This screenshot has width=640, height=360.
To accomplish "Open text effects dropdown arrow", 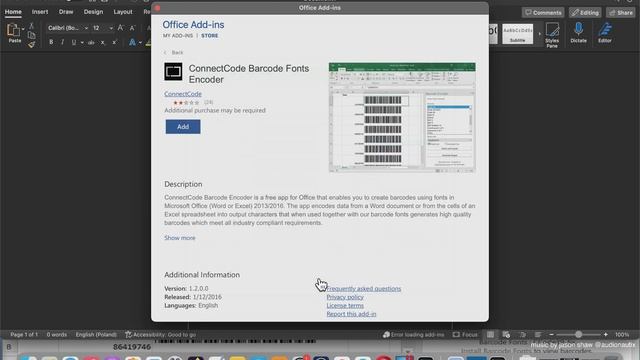I will (x=140, y=42).
